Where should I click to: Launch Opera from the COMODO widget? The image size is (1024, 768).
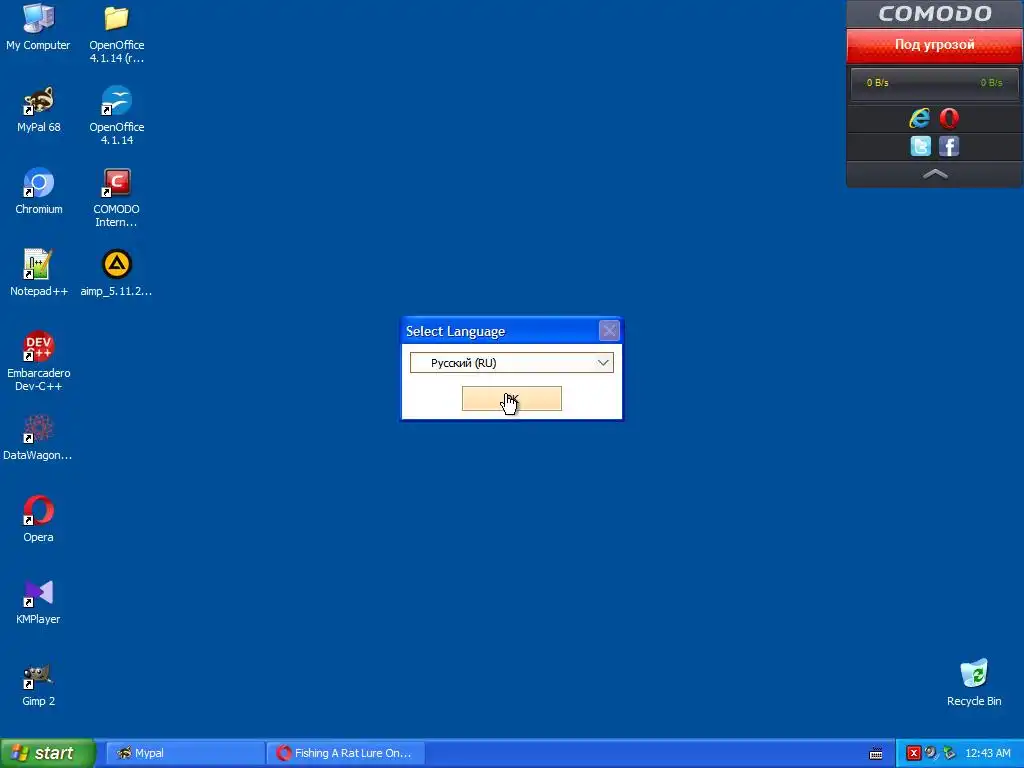point(949,118)
